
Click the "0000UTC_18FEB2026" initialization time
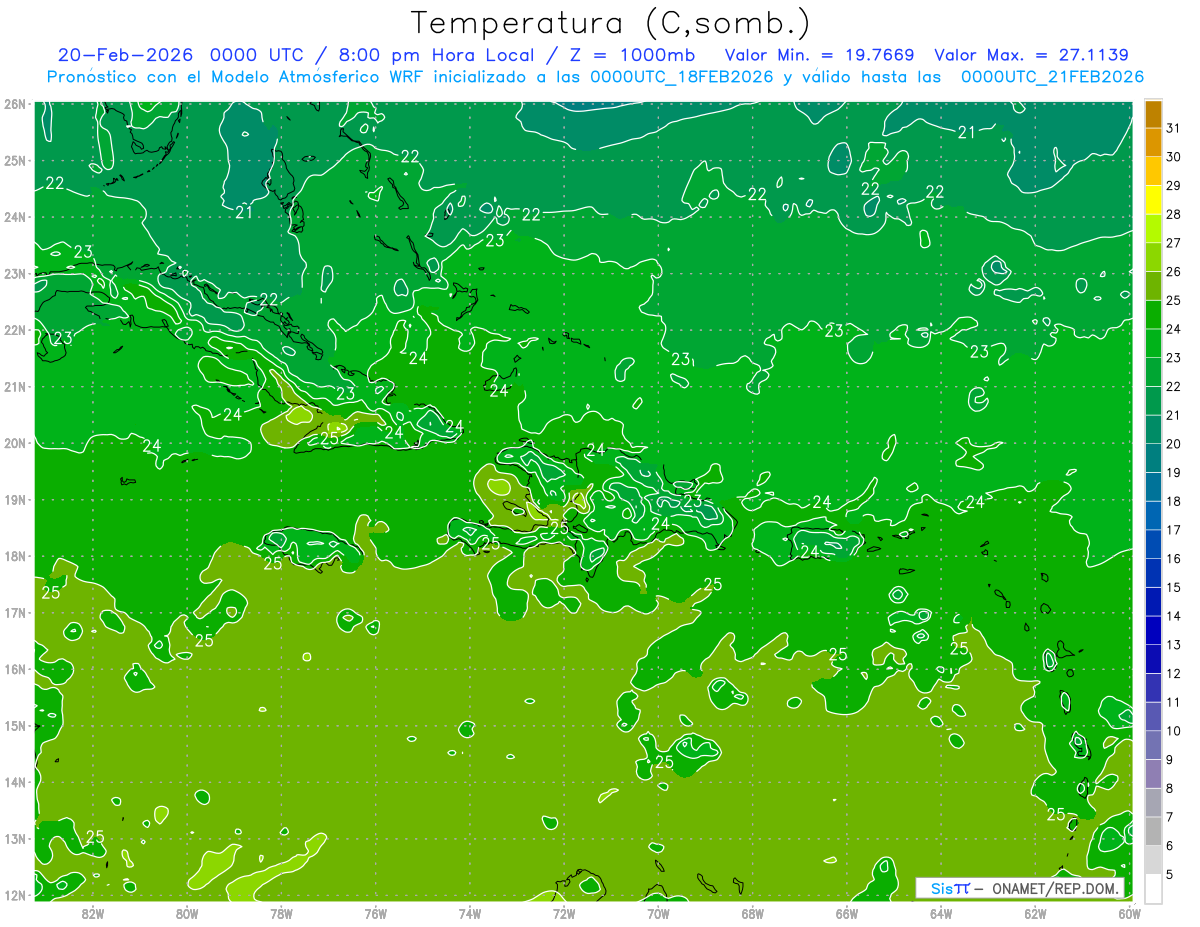tap(682, 77)
